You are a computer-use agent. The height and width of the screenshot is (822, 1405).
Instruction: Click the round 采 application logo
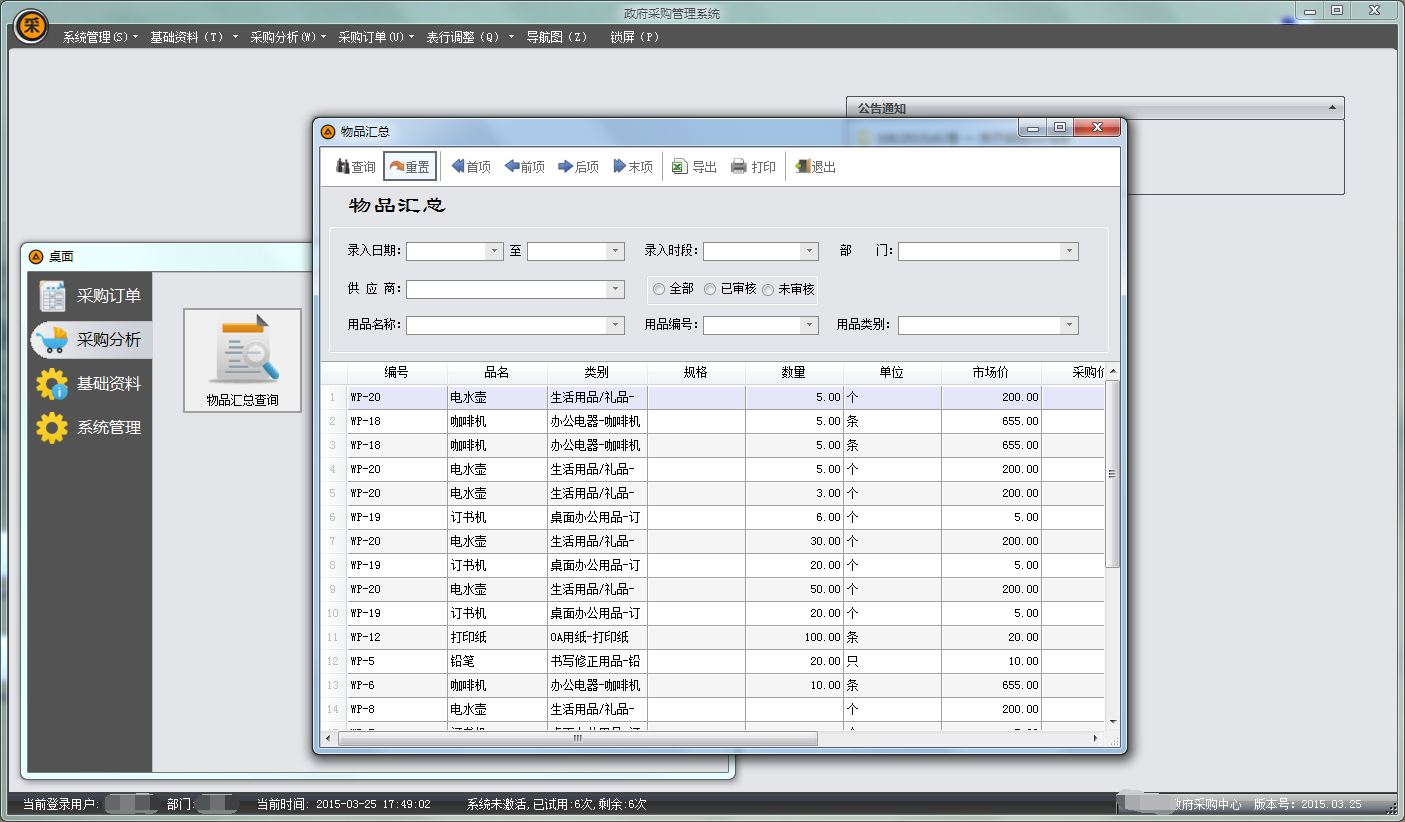coord(32,26)
